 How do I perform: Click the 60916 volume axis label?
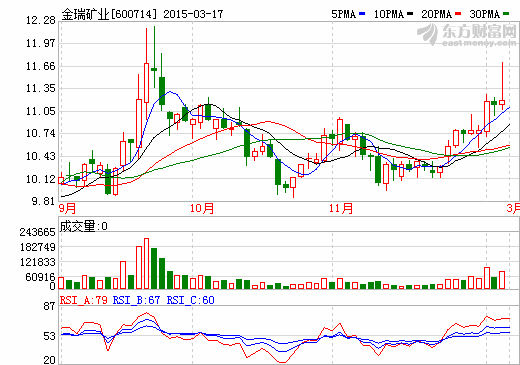coord(40,277)
